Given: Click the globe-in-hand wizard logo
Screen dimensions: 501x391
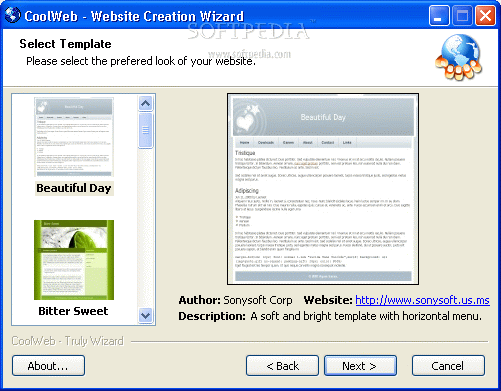Looking at the screenshot, I should pos(459,57).
